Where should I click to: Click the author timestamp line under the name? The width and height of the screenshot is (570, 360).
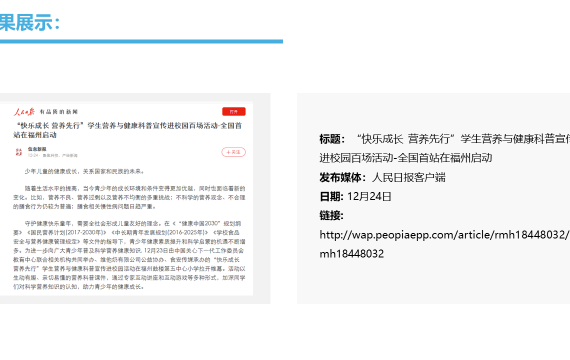pyautogui.click(x=53, y=155)
